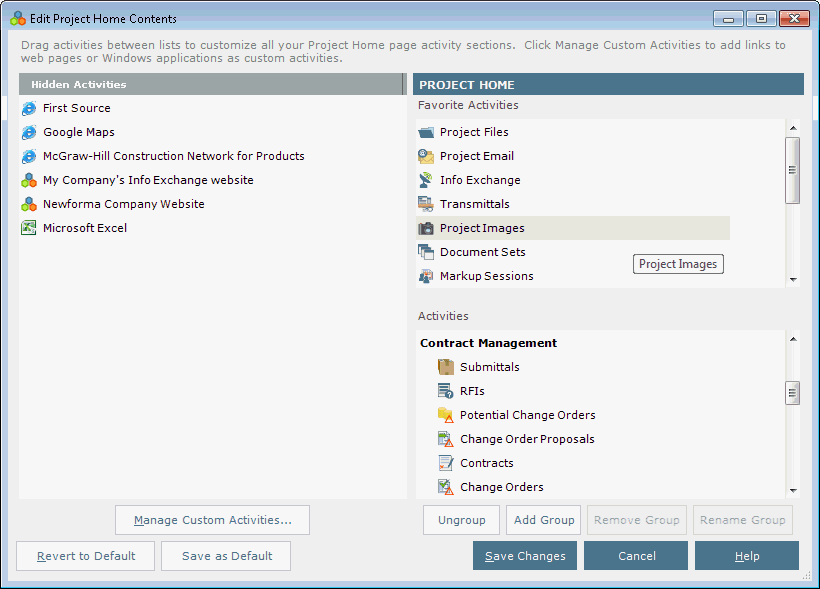820x589 pixels.
Task: Select Project Files favorite activity
Action: click(474, 132)
